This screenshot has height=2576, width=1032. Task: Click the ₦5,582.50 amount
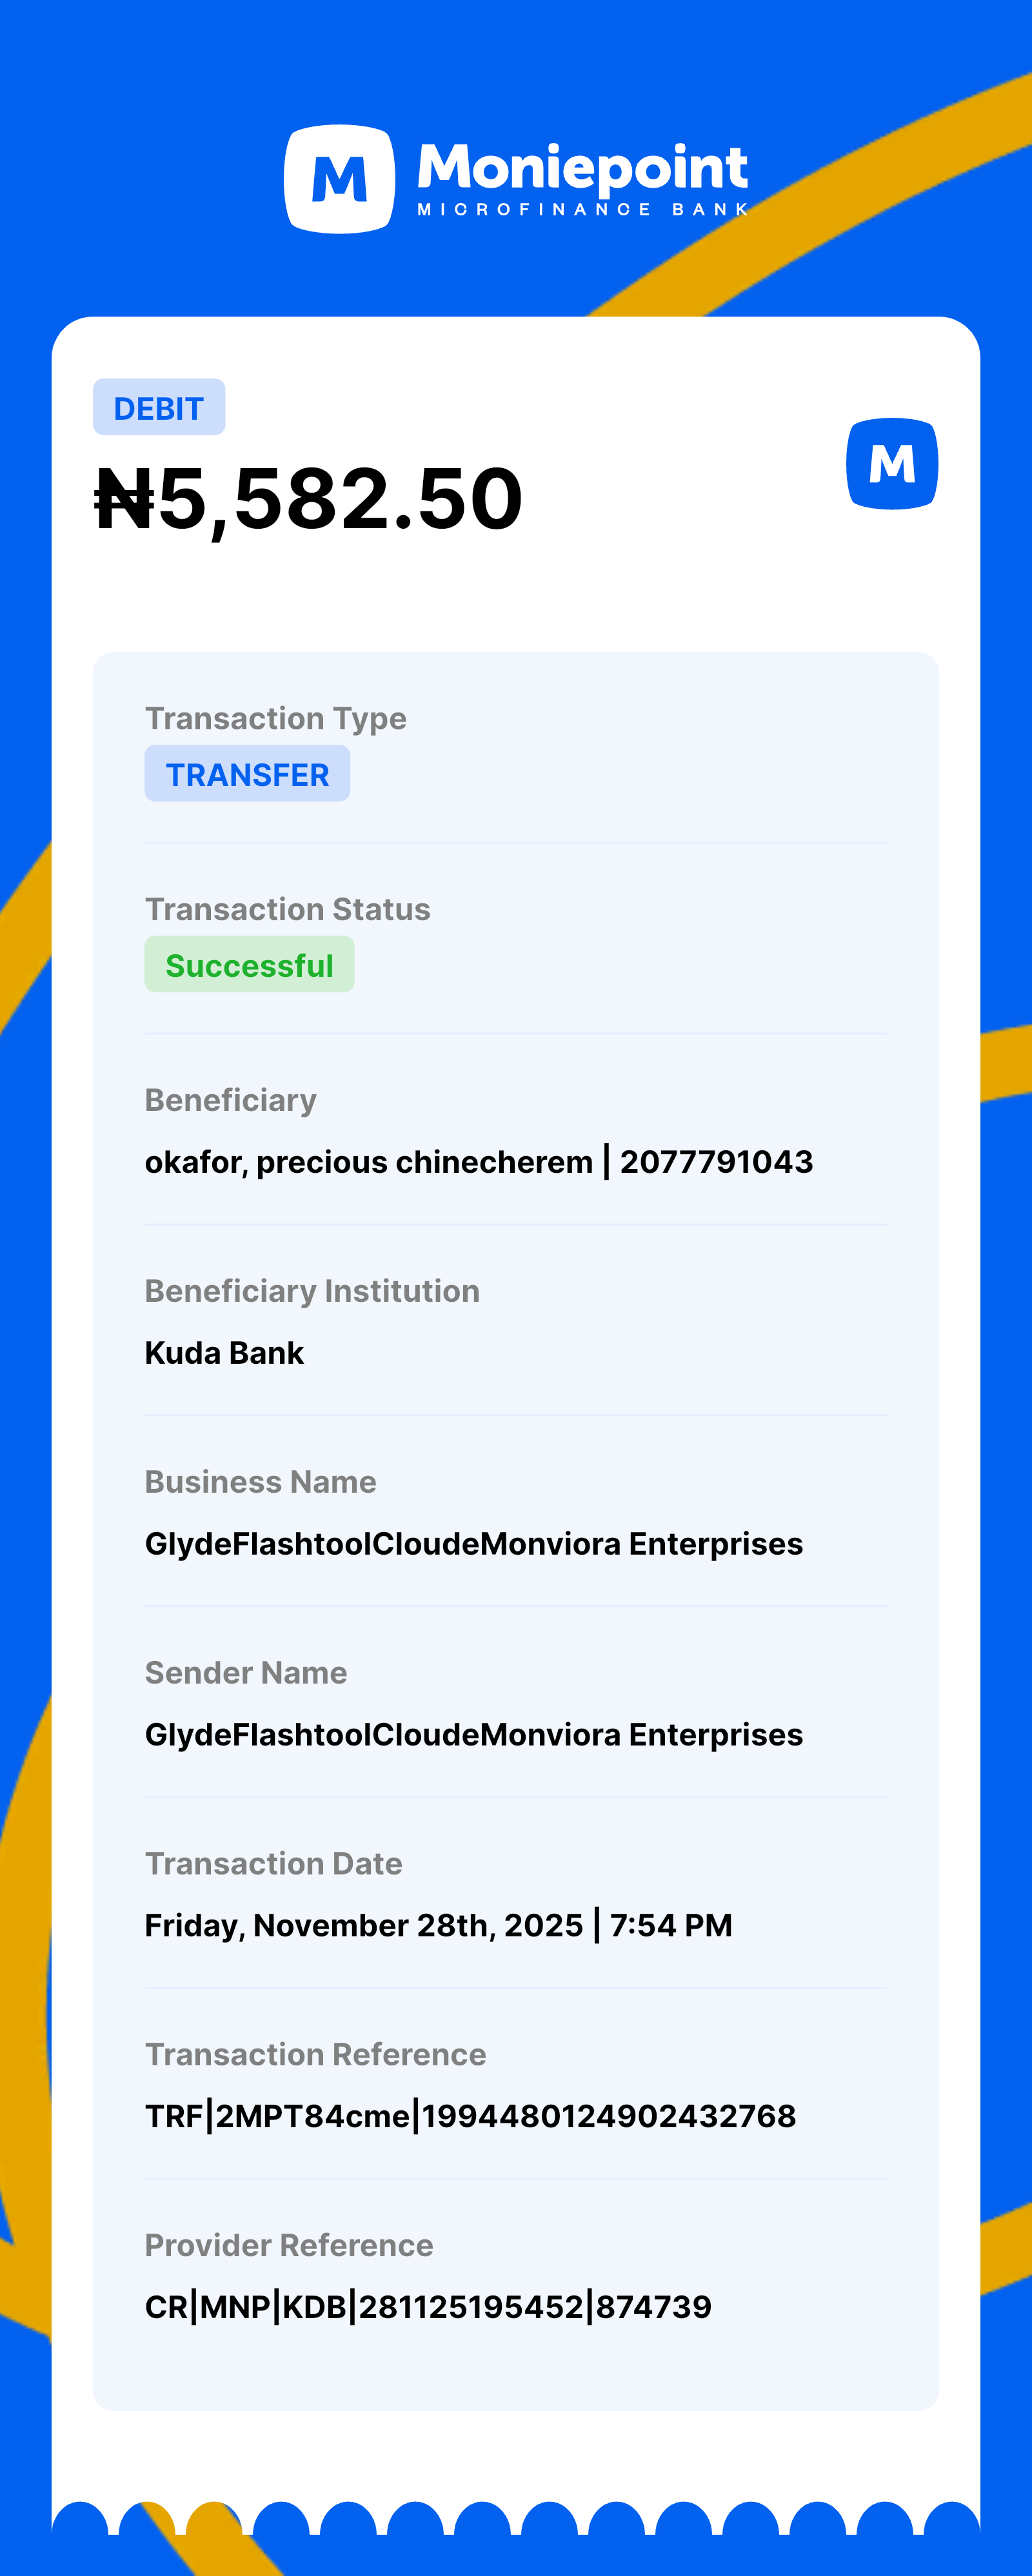[x=309, y=499]
